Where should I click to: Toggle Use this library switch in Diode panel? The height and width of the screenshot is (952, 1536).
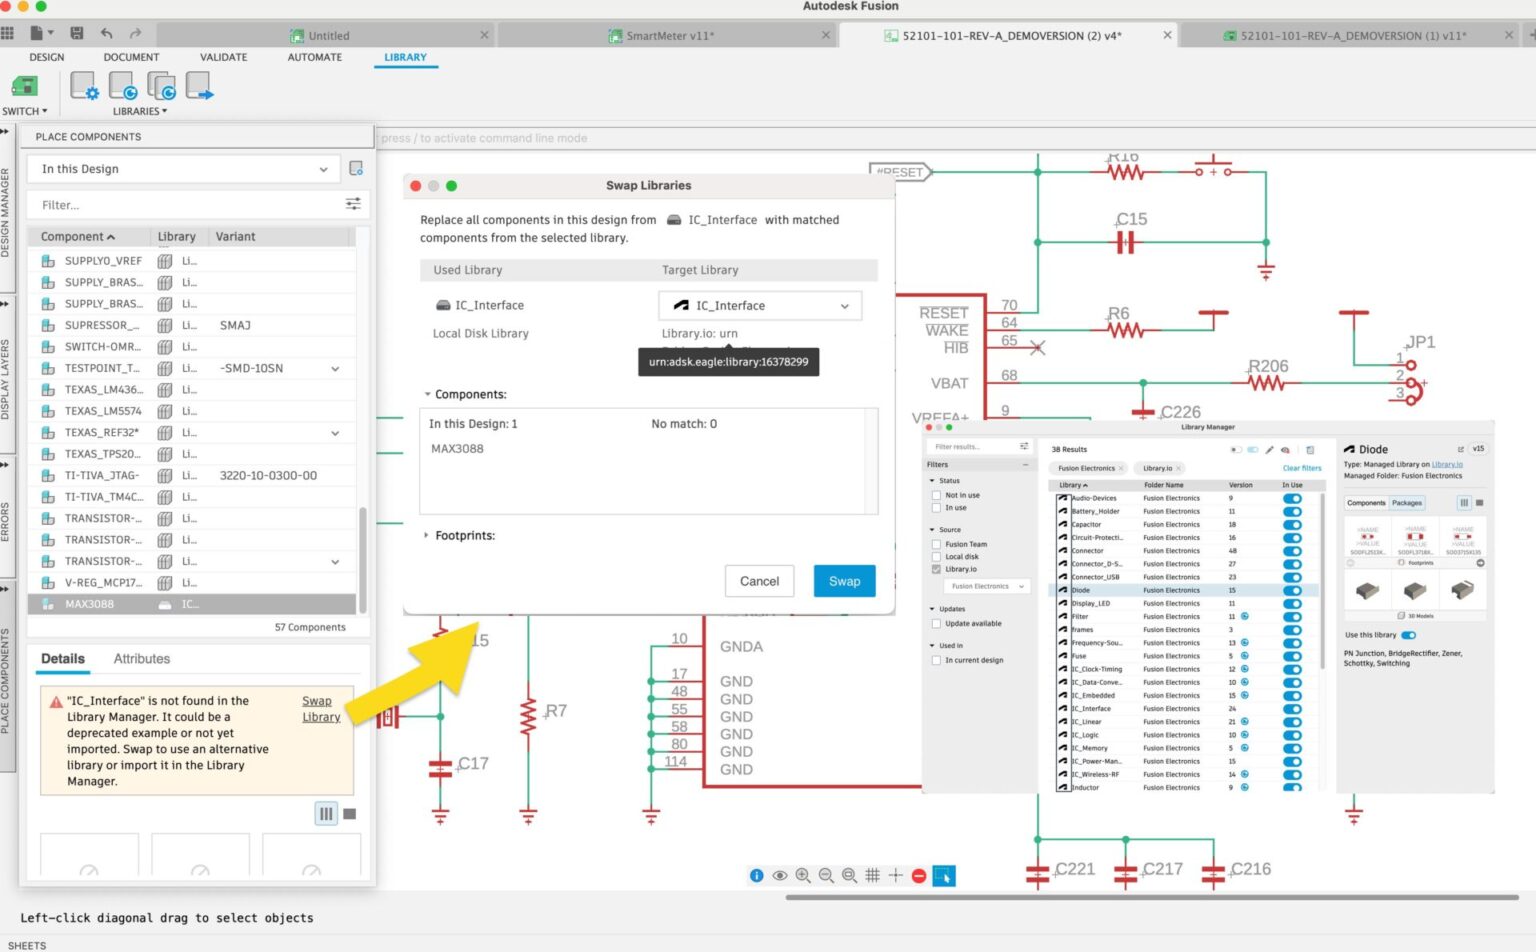tap(1410, 634)
